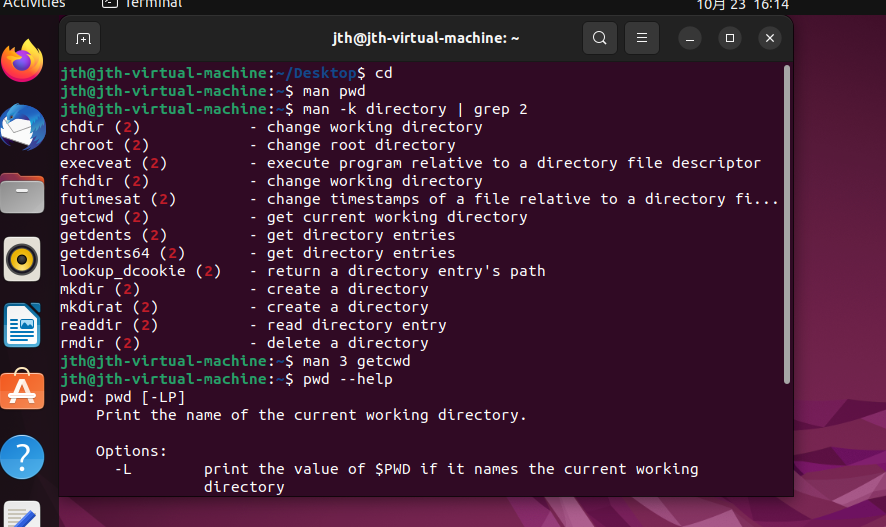Launch Firefox from the dock

(22, 60)
